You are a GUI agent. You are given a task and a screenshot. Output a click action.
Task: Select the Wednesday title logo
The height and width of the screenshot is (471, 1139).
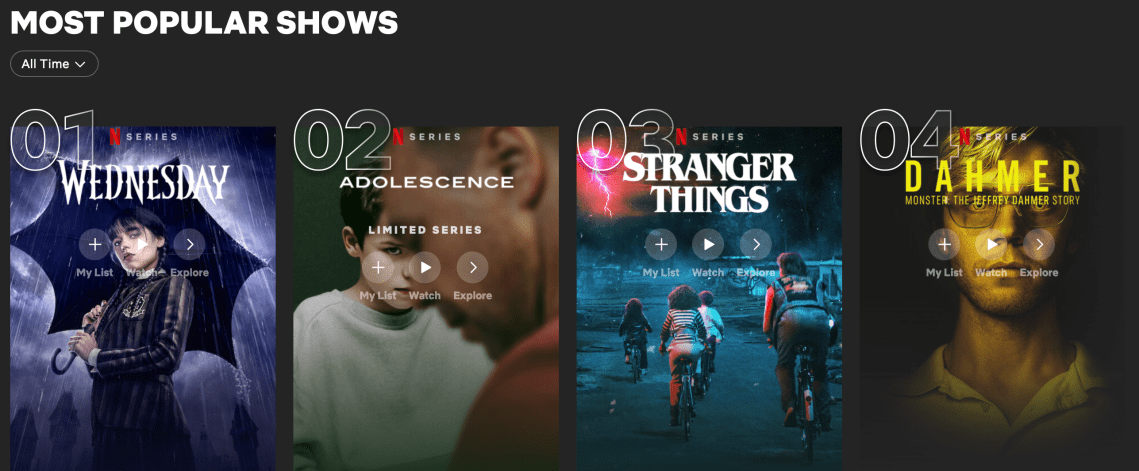143,183
